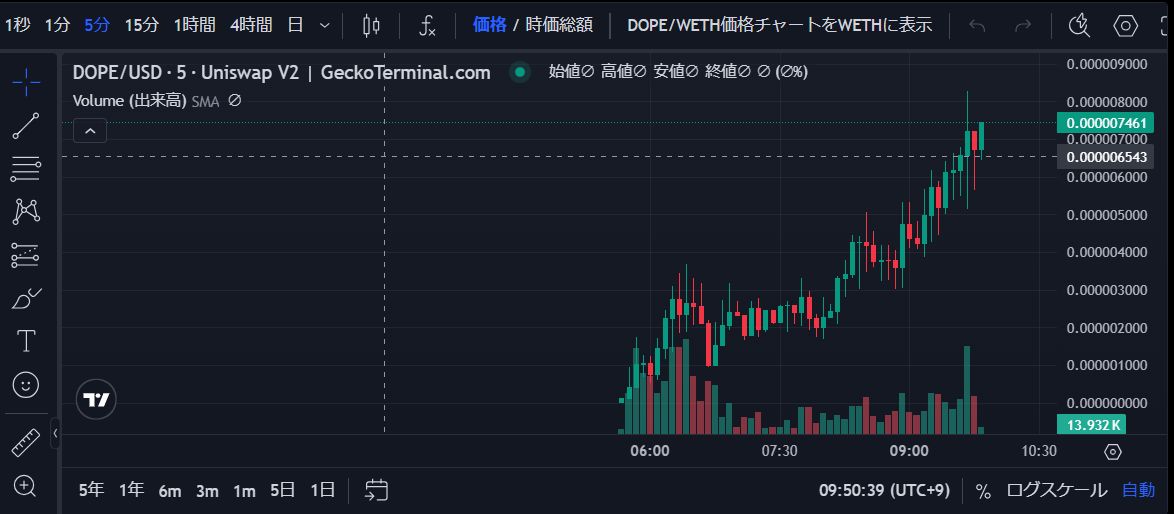Select the 4時間 timeframe
This screenshot has height=514, width=1174.
[251, 25]
